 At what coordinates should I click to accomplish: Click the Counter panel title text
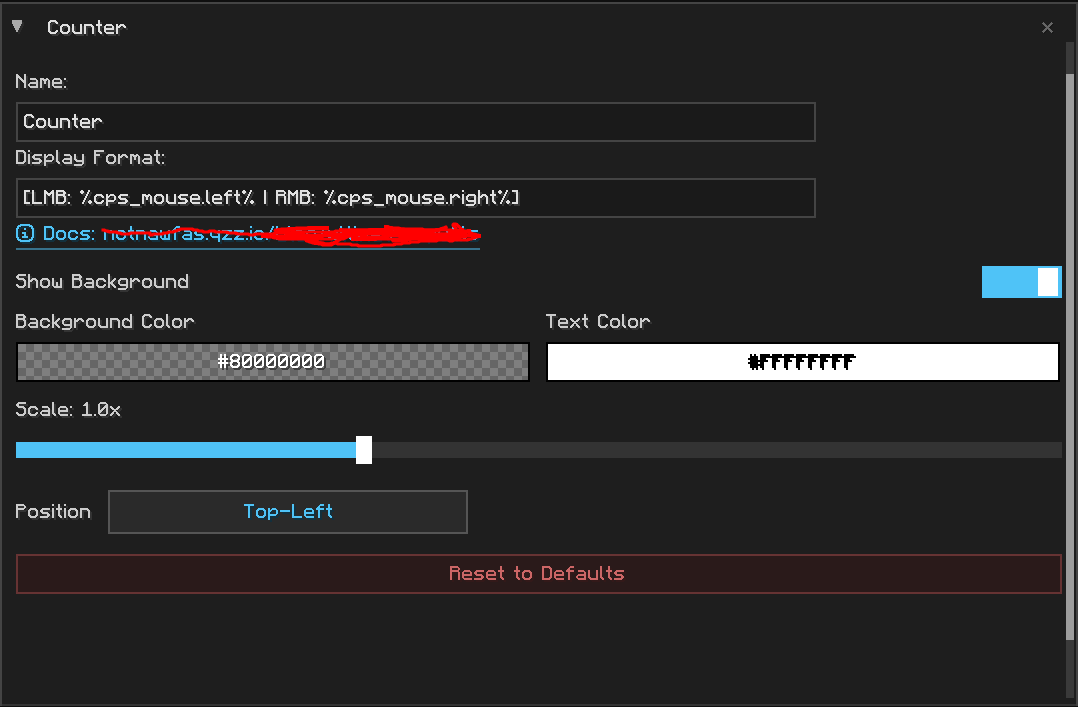(x=87, y=28)
